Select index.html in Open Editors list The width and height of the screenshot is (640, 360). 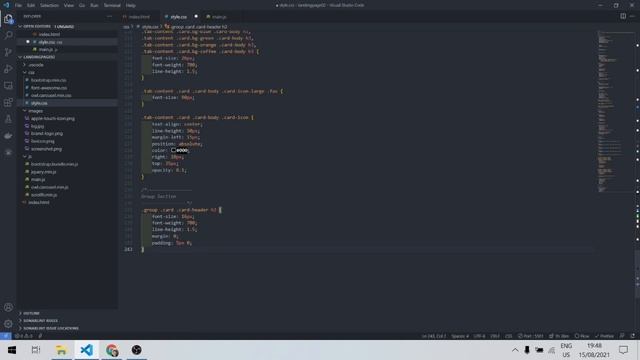pyautogui.click(x=49, y=34)
